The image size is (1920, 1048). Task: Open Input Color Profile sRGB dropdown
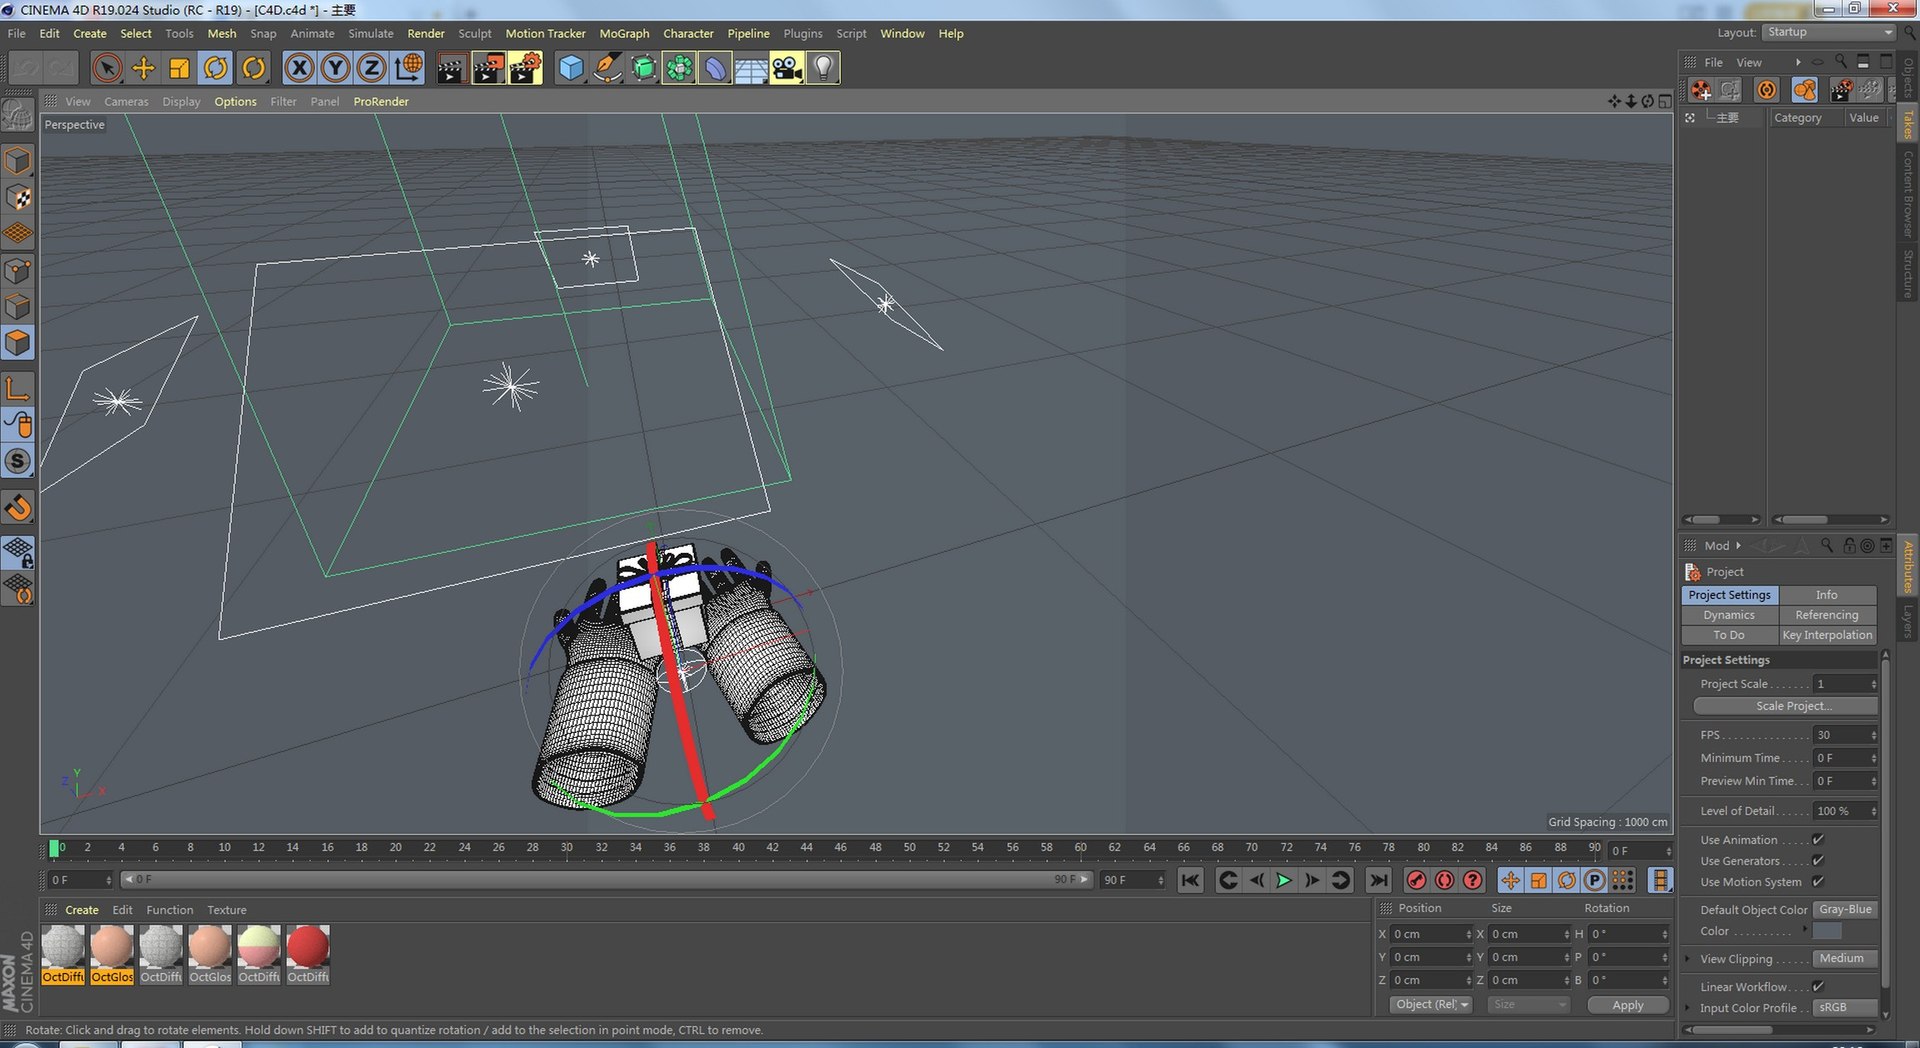pyautogui.click(x=1845, y=1008)
